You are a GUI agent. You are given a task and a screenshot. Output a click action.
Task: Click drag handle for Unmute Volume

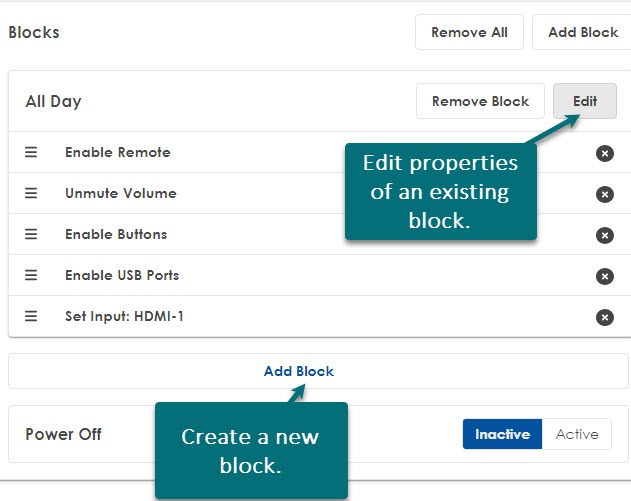coord(31,193)
